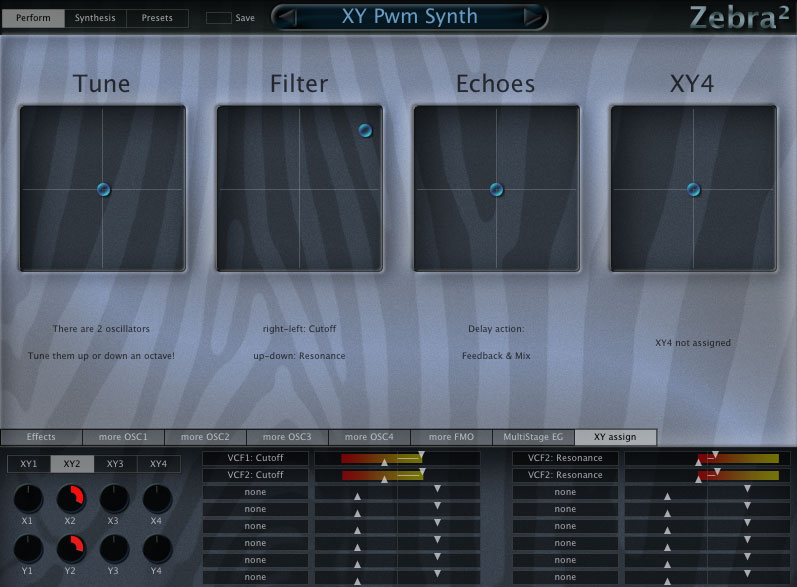Click the X1 knob
The height and width of the screenshot is (587, 797).
(x=28, y=498)
